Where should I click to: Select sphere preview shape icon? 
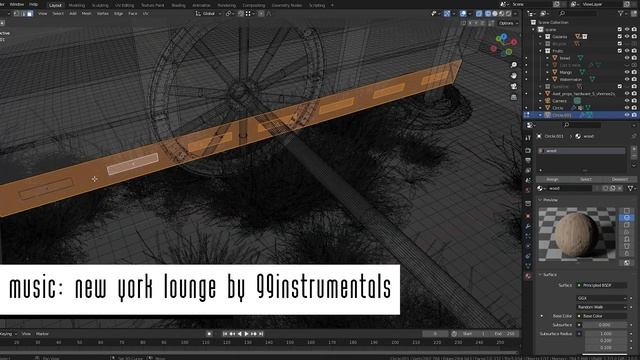(x=627, y=218)
